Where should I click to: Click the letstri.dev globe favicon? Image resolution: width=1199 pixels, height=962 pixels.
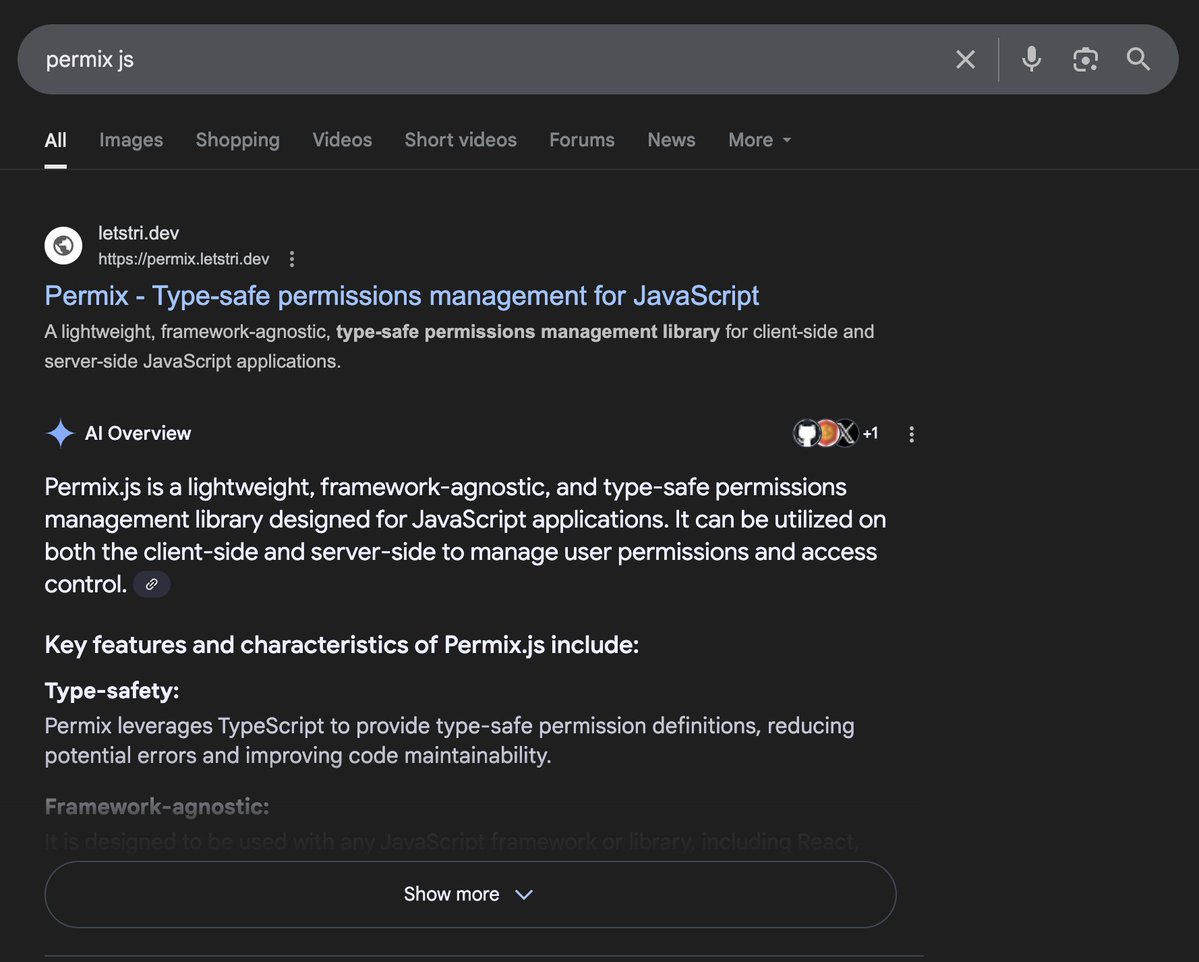(63, 245)
